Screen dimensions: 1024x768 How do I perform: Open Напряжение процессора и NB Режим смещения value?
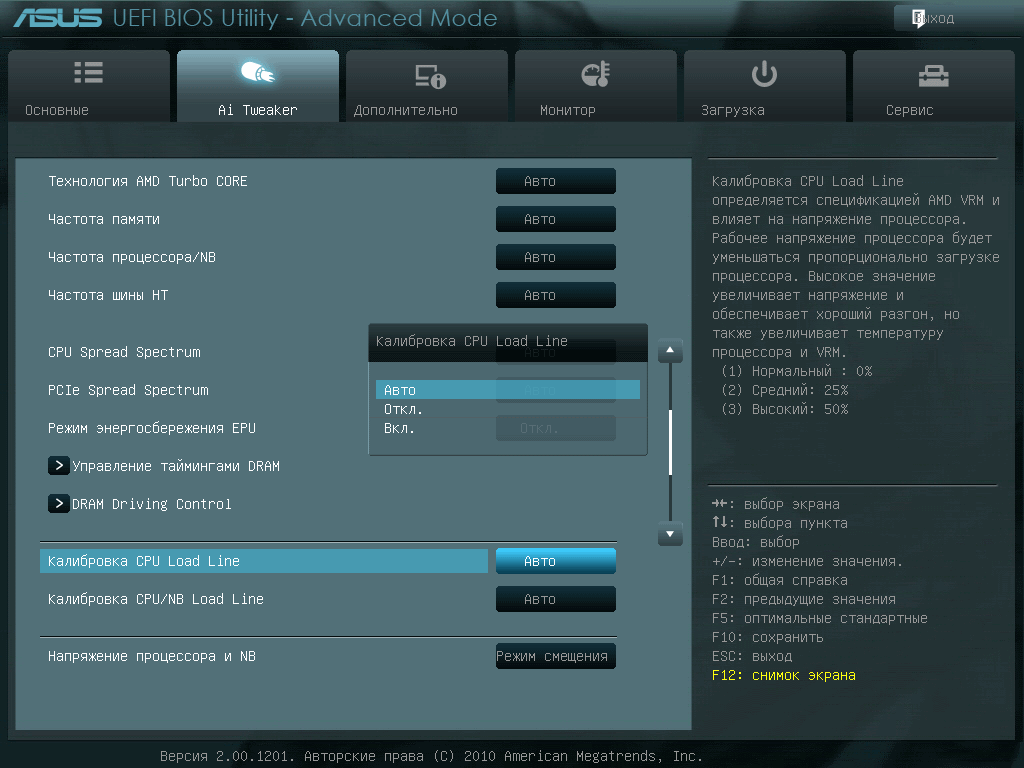556,656
